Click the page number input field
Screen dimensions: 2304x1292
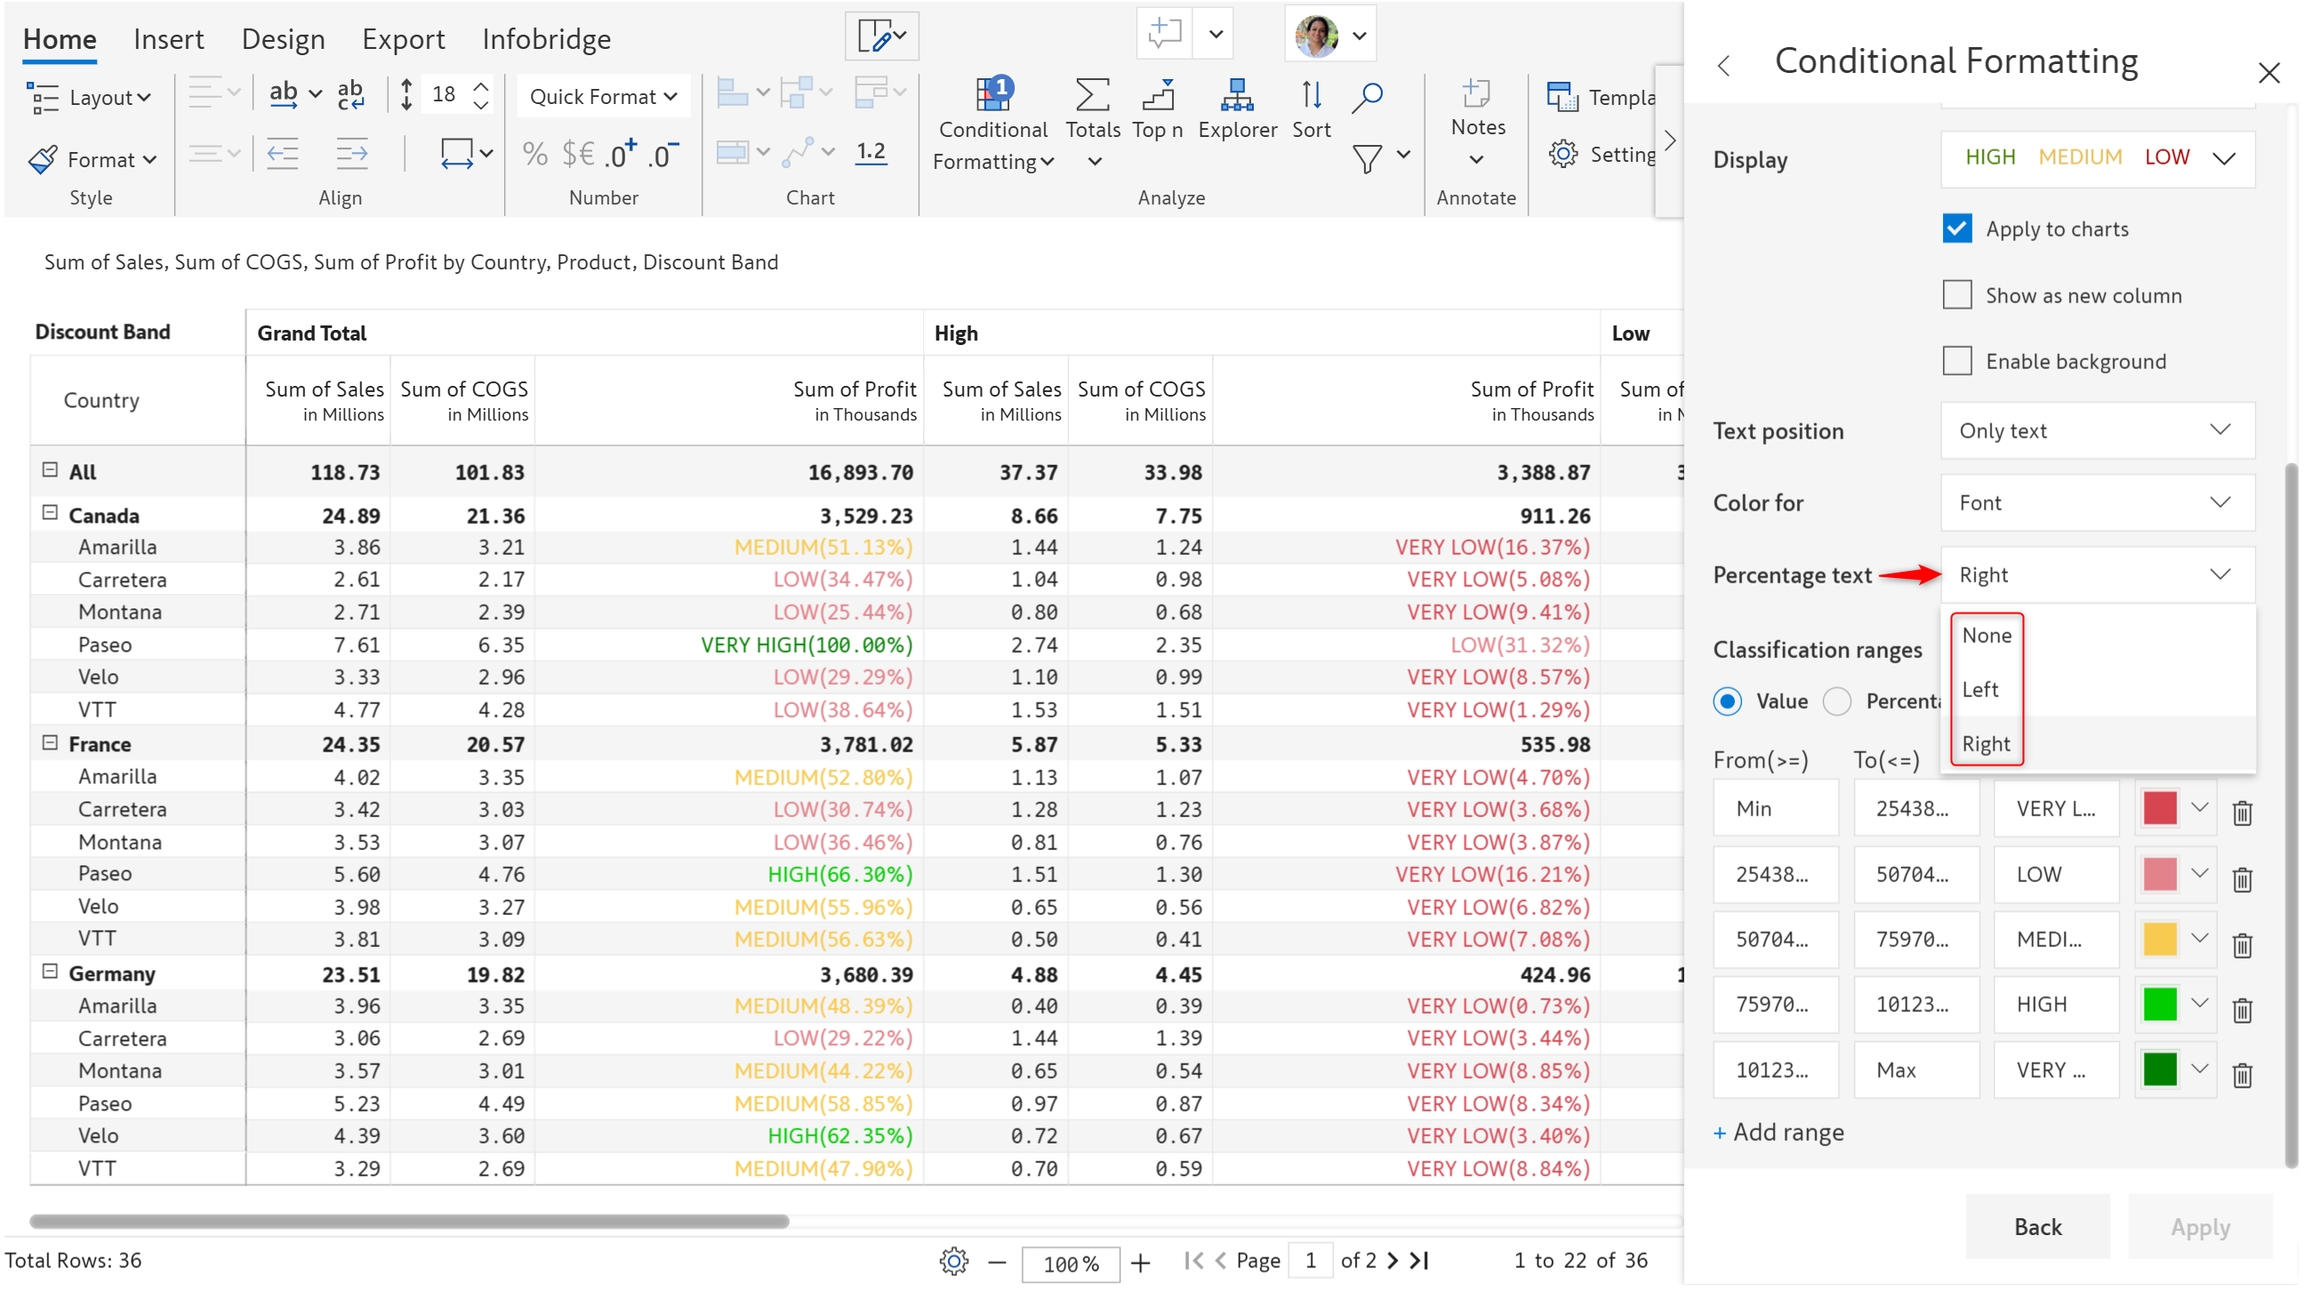click(x=1310, y=1260)
